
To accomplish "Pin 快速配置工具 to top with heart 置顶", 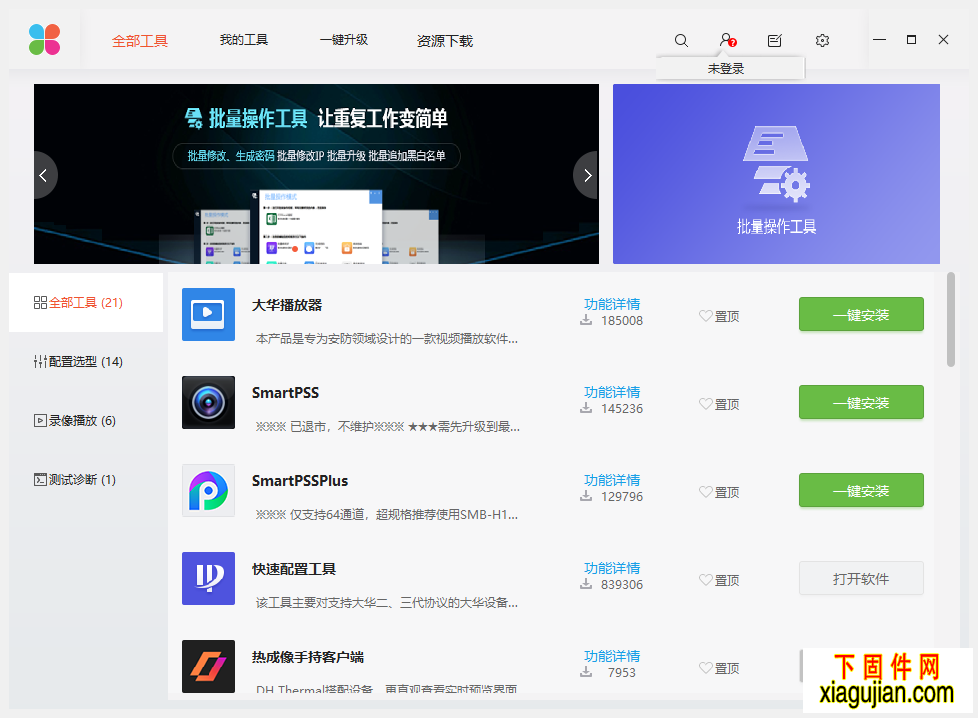I will tap(719, 580).
